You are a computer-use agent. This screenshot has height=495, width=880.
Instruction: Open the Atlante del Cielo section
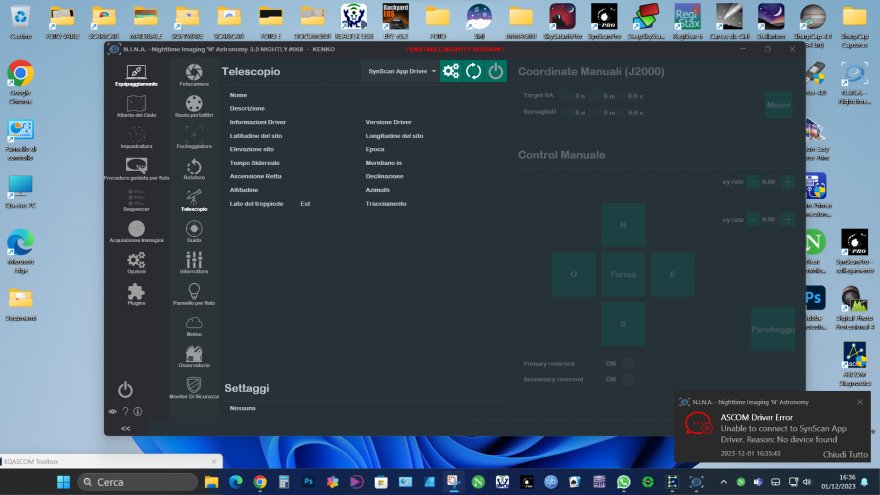pyautogui.click(x=136, y=107)
